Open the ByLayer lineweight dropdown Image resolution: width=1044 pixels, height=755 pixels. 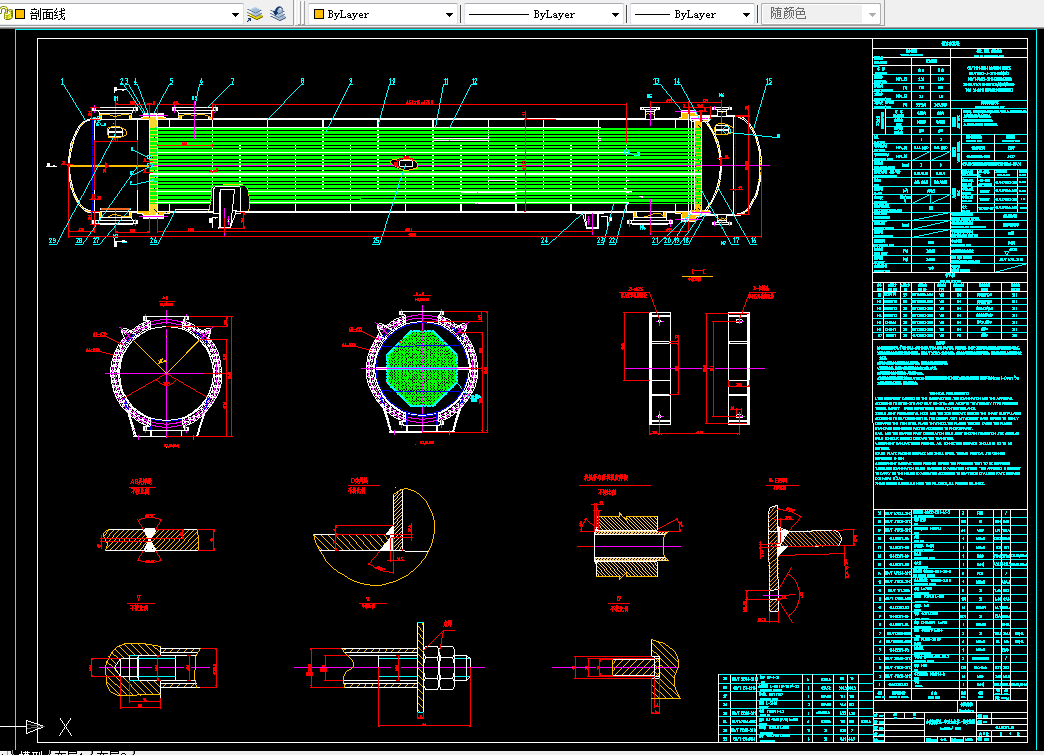click(692, 14)
